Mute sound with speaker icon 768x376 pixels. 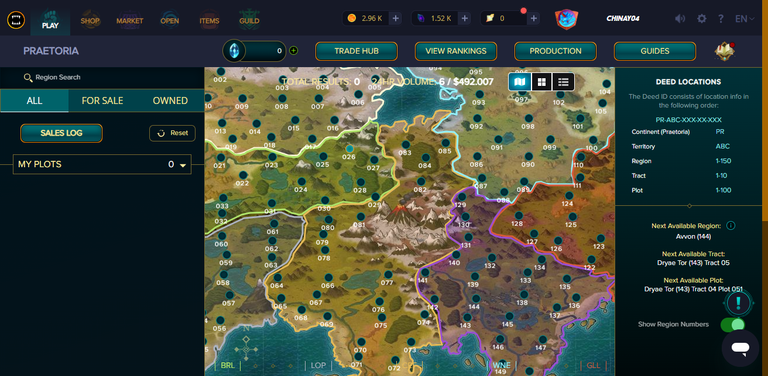pyautogui.click(x=680, y=19)
